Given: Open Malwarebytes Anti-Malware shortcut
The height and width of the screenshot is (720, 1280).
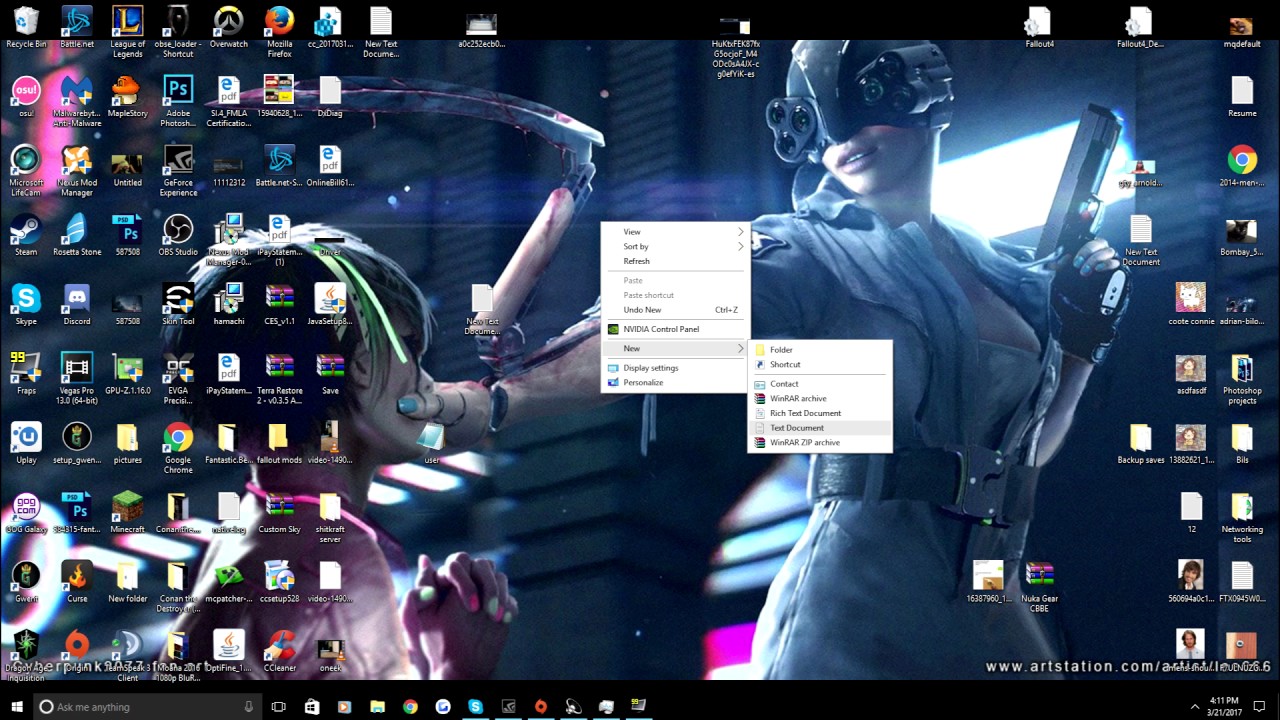Looking at the screenshot, I should pyautogui.click(x=77, y=101).
